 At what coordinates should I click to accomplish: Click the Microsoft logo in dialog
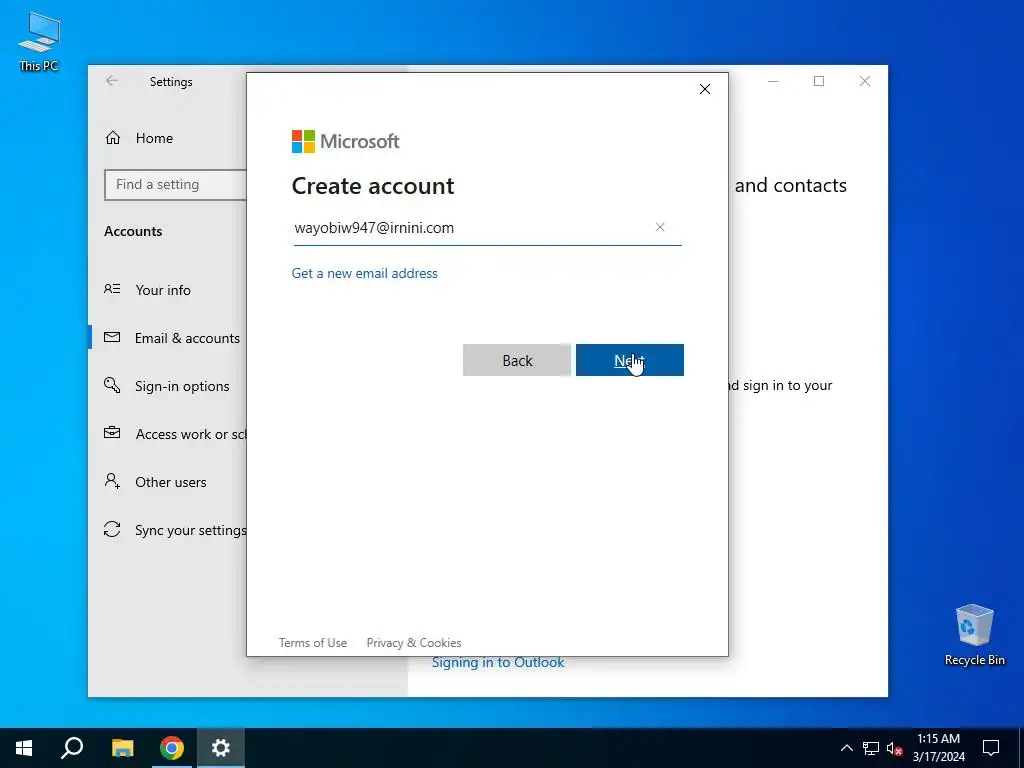click(x=345, y=141)
